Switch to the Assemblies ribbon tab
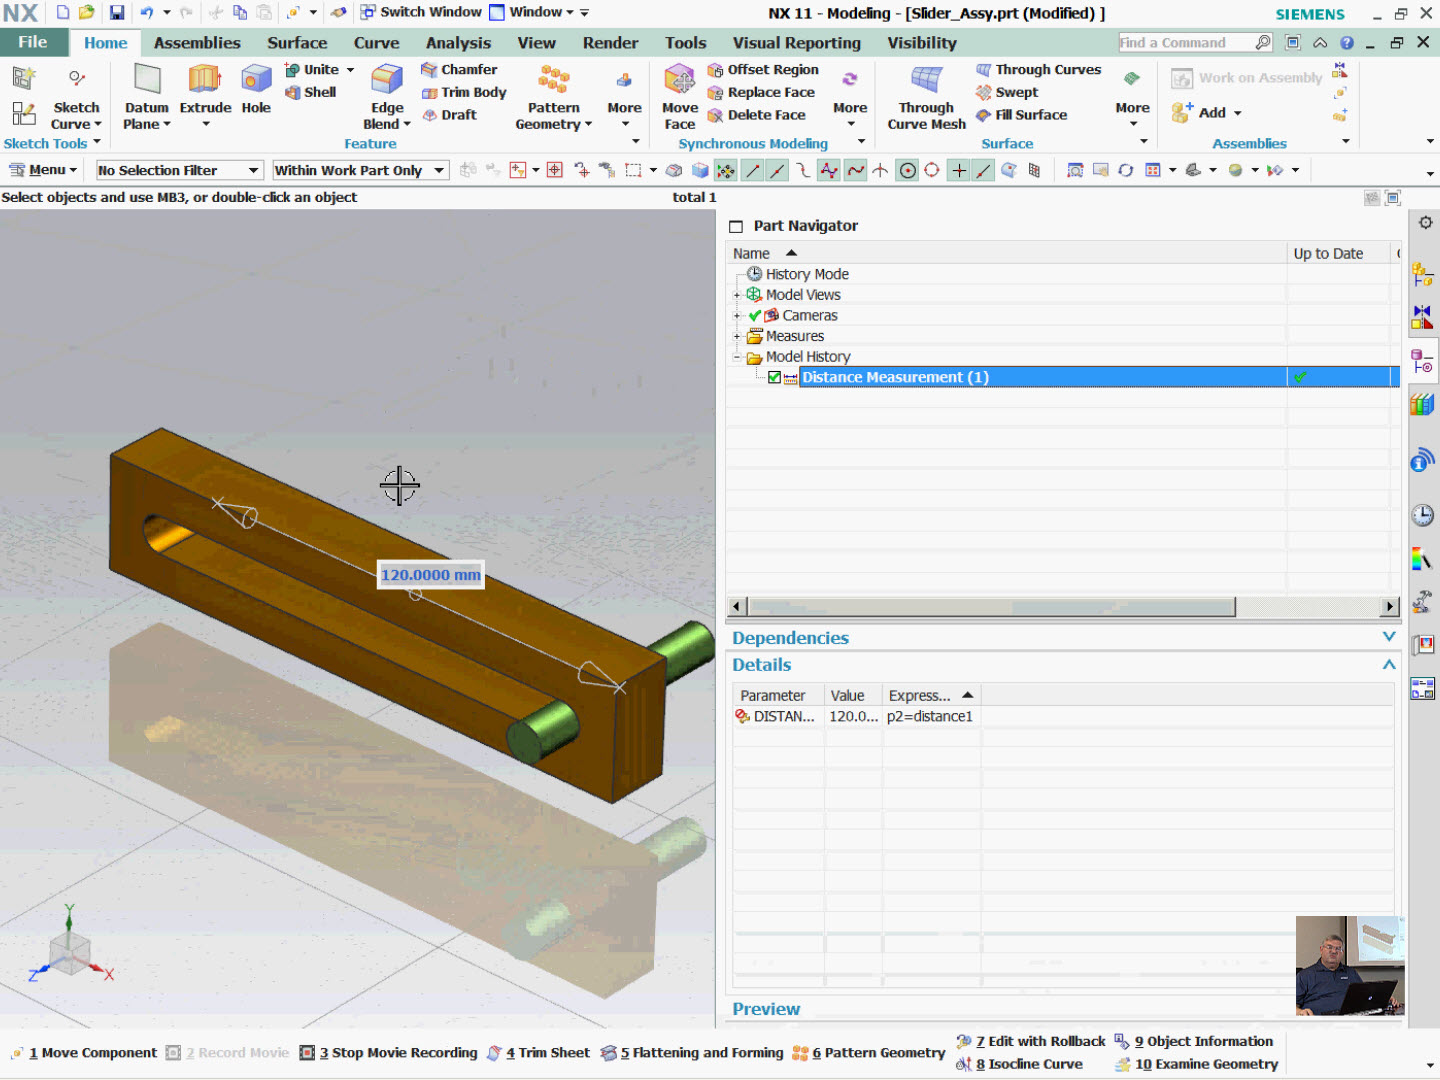 pos(197,42)
